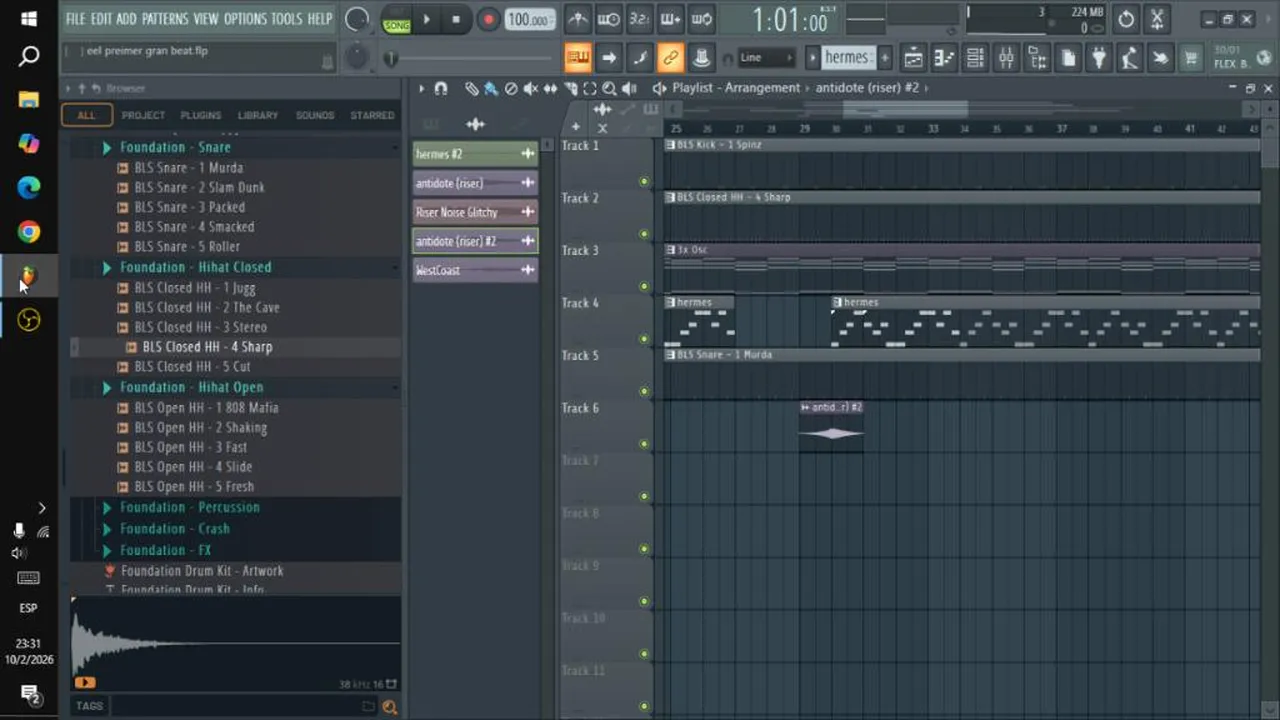Open the plugin picker plug icon
Screen dimensions: 1280x720
pyautogui.click(x=1099, y=58)
